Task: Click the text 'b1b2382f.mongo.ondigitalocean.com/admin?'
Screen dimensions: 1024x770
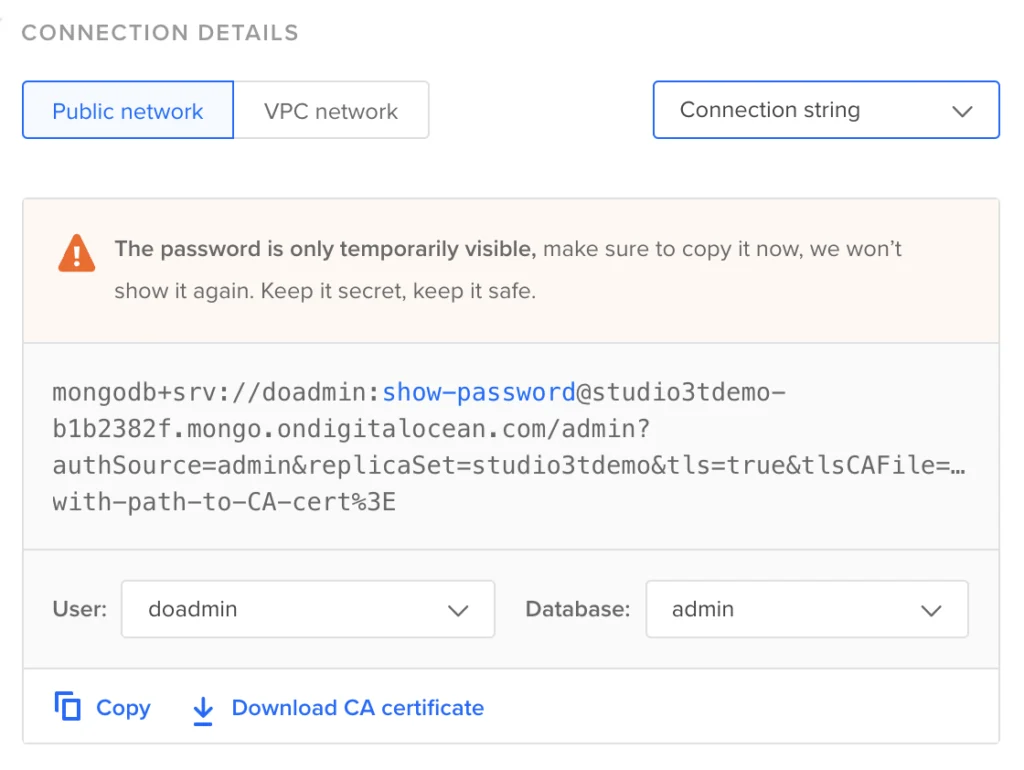Action: (x=351, y=428)
